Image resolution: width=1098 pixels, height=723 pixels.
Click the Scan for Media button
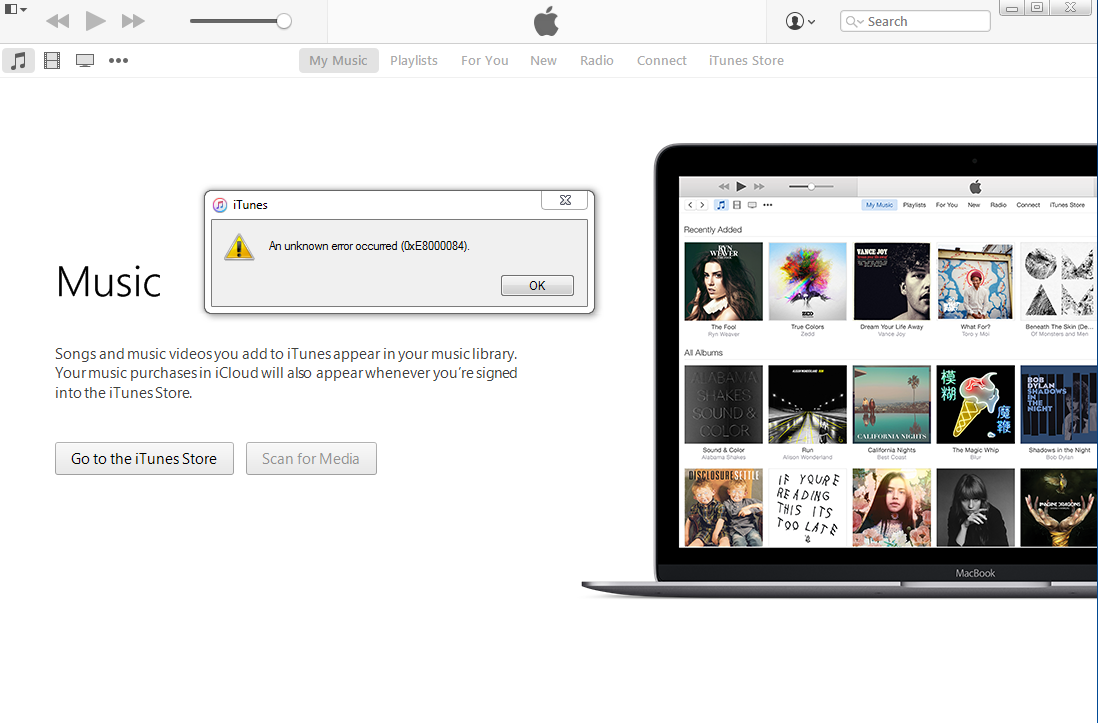click(x=311, y=458)
